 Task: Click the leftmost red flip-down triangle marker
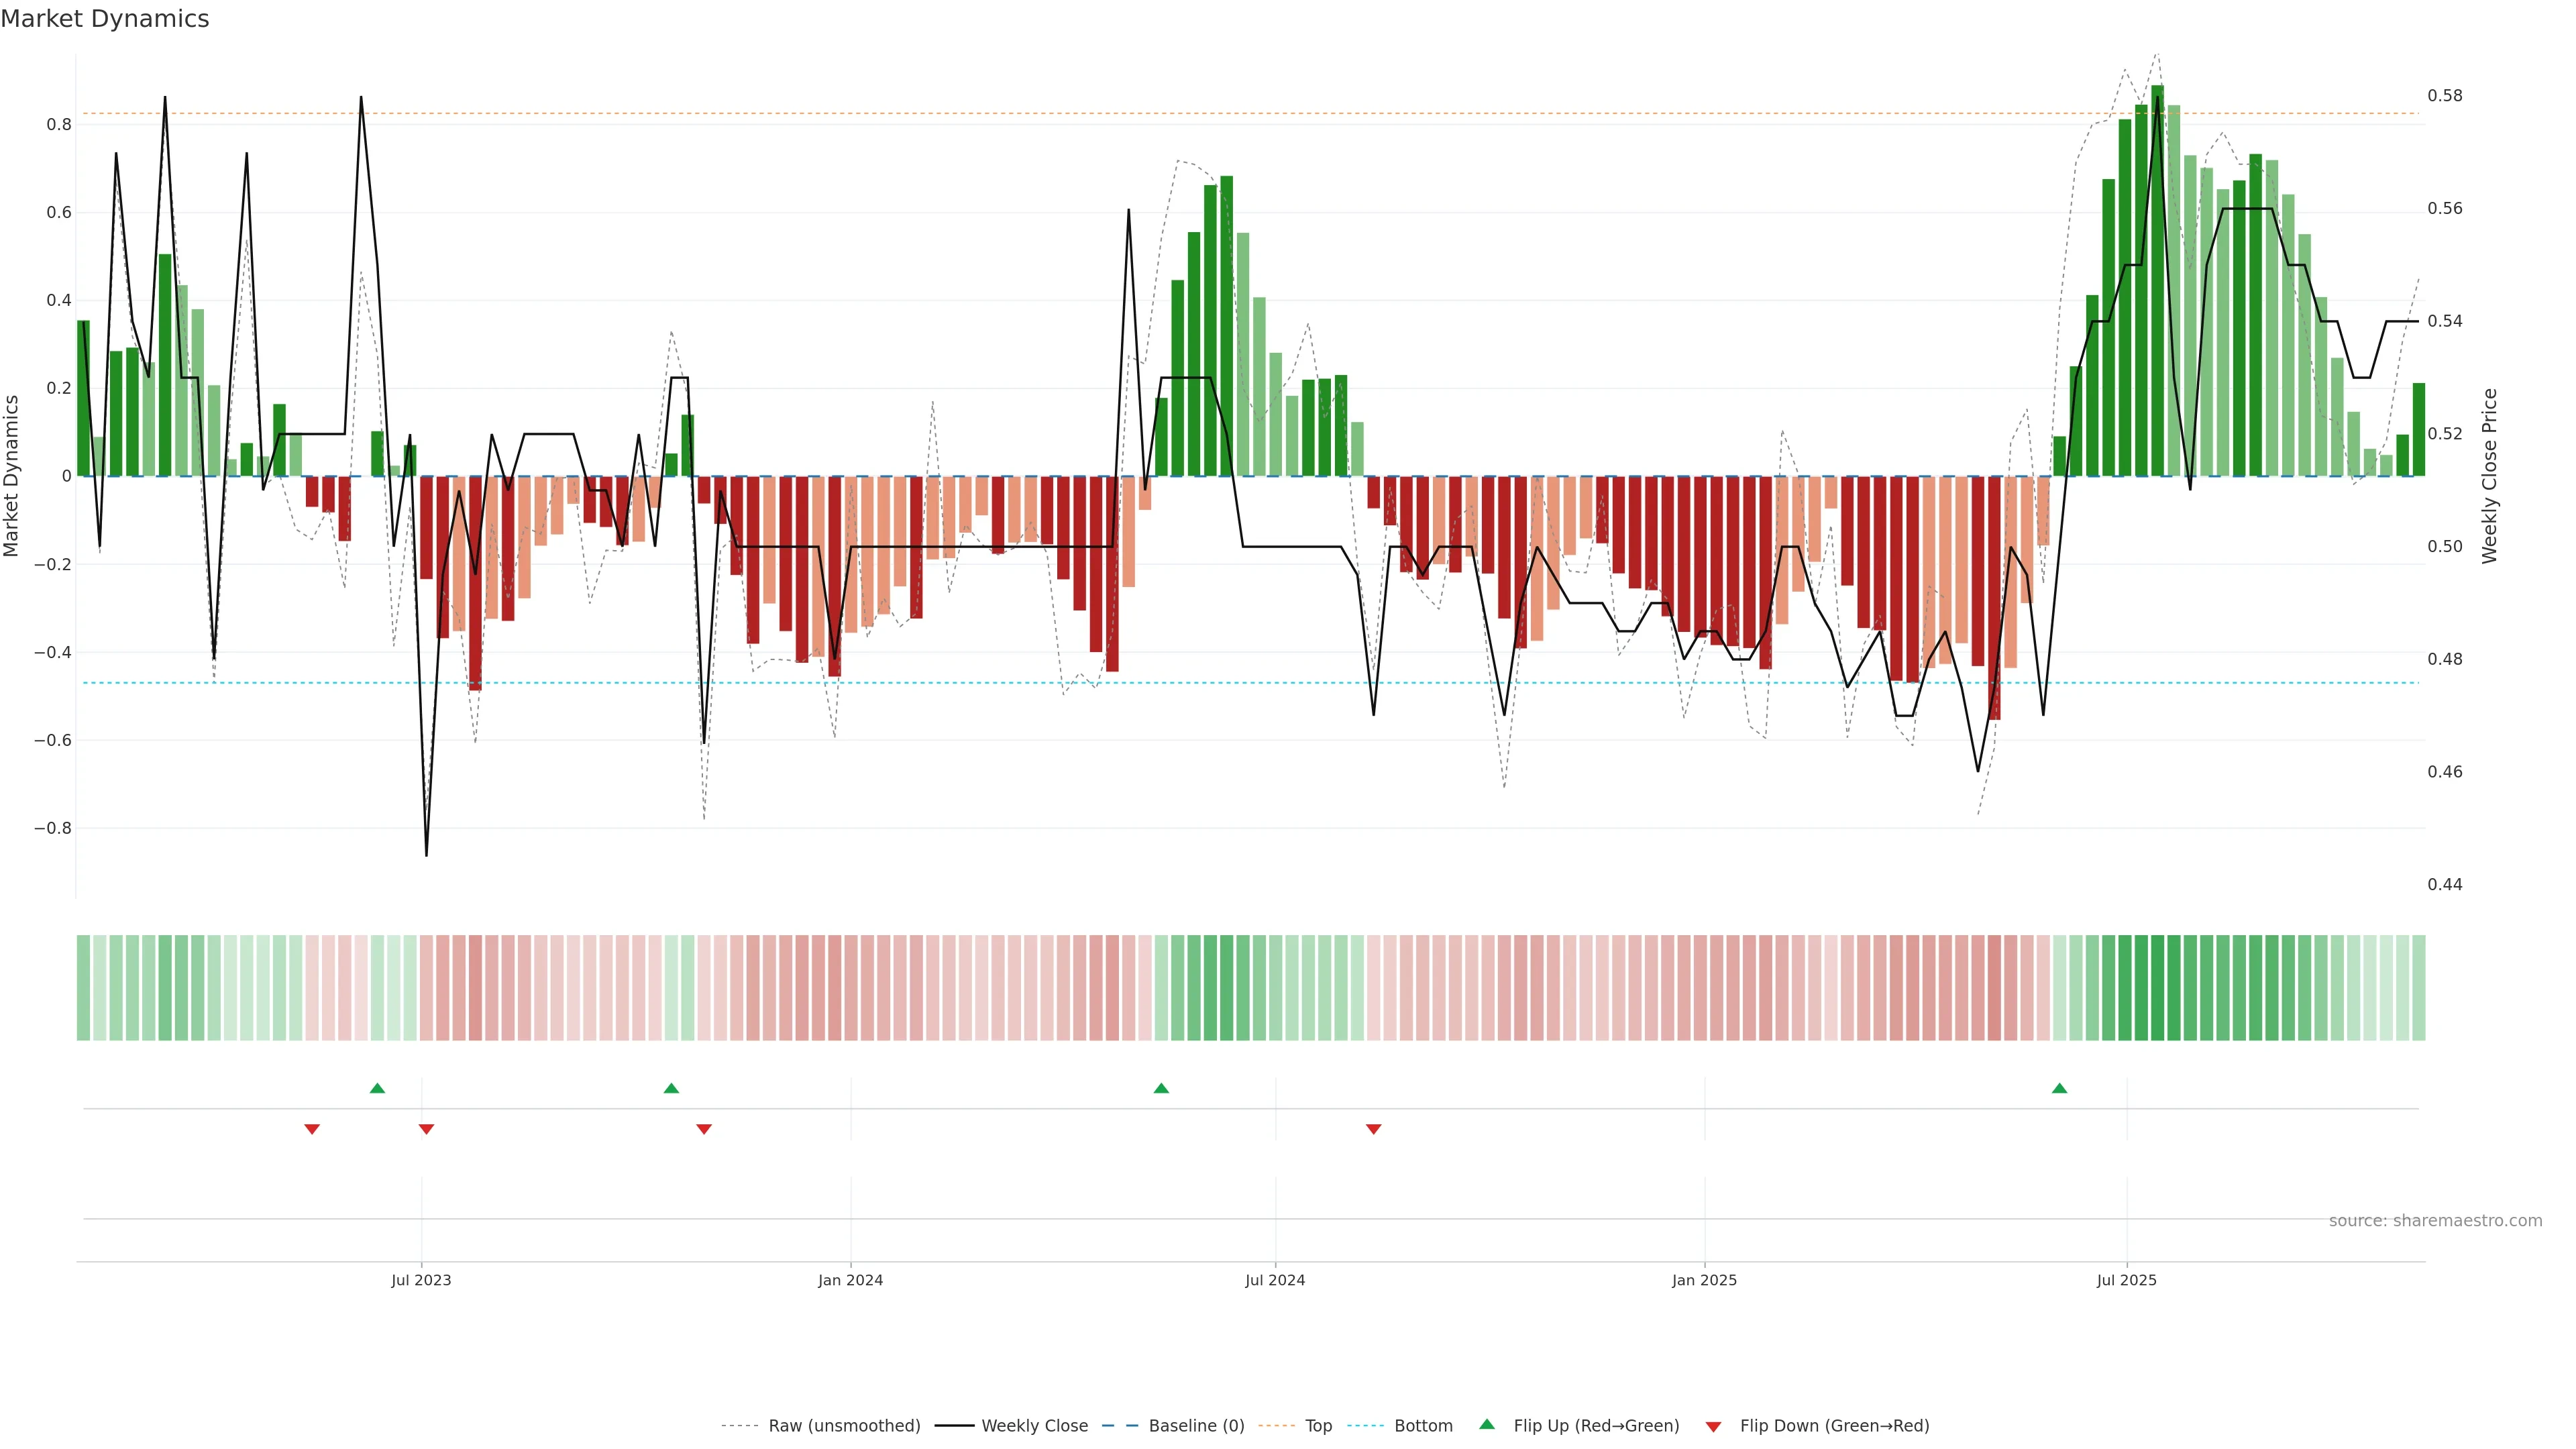click(x=312, y=1129)
